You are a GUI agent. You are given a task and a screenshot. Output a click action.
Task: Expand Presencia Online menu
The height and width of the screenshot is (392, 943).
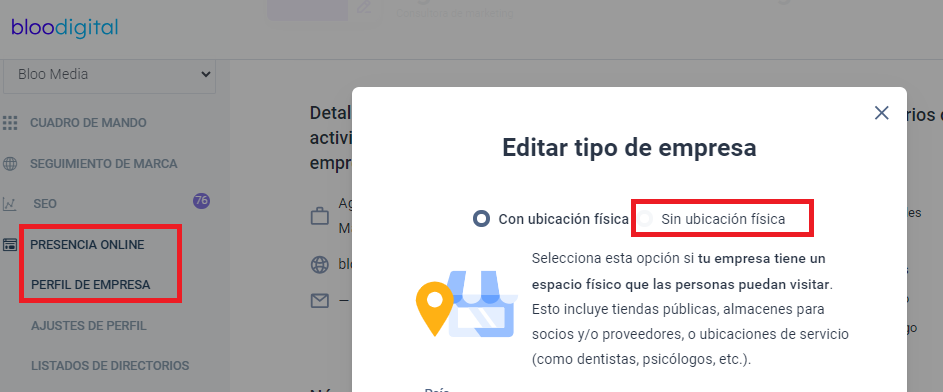click(x=87, y=245)
